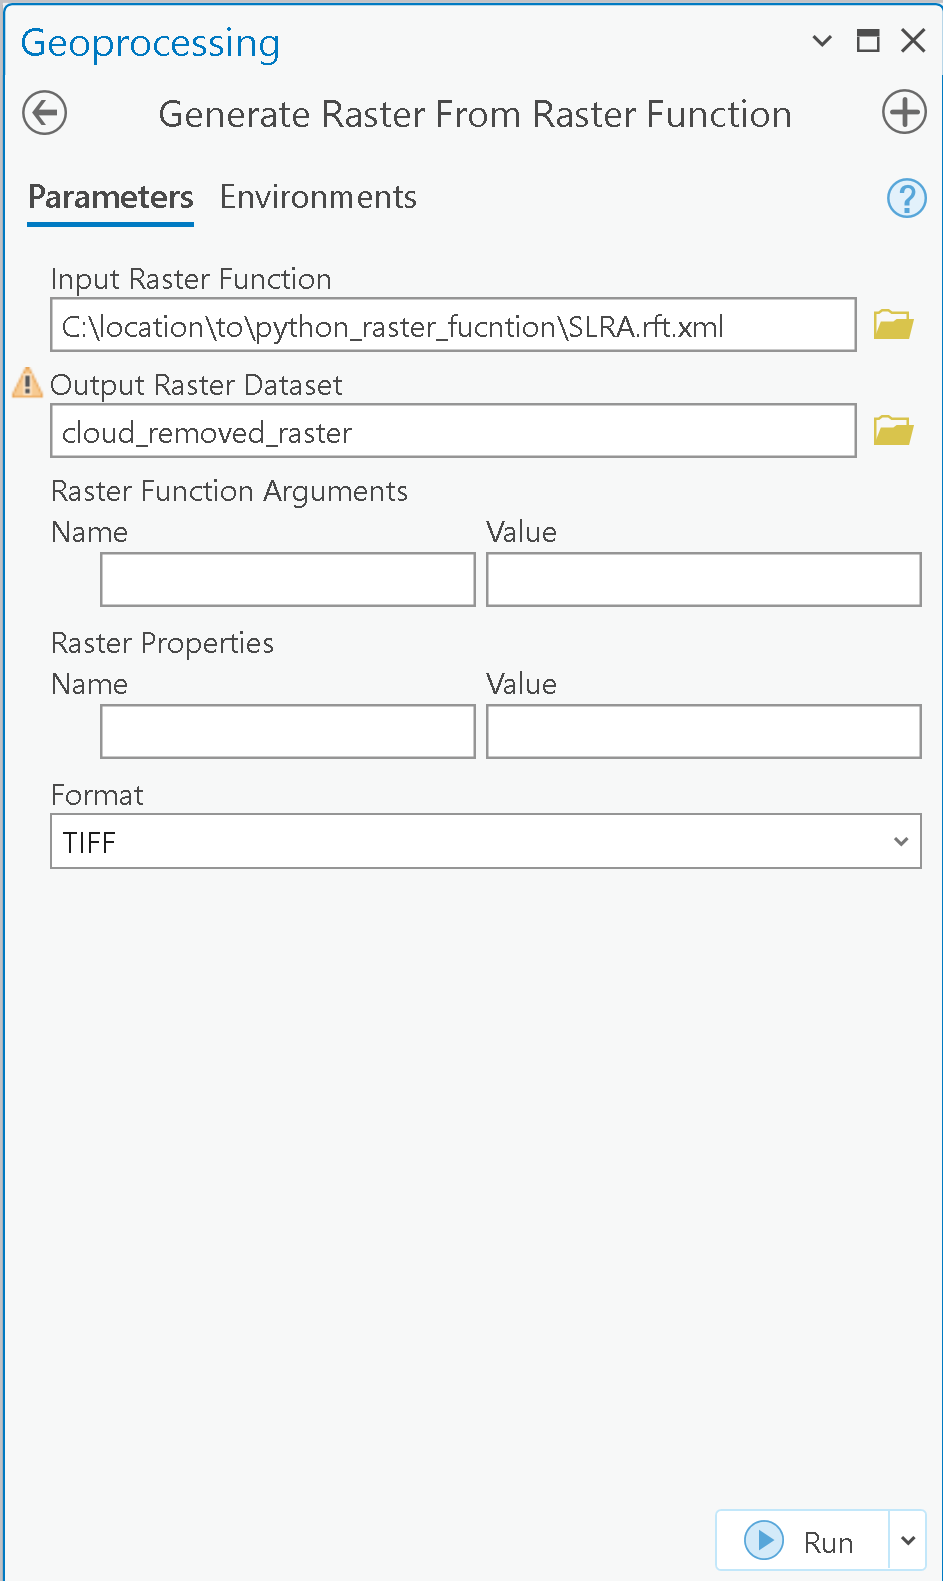Screen dimensions: 943x1581
Task: Browse for the Output Raster Dataset location
Action: point(892,431)
